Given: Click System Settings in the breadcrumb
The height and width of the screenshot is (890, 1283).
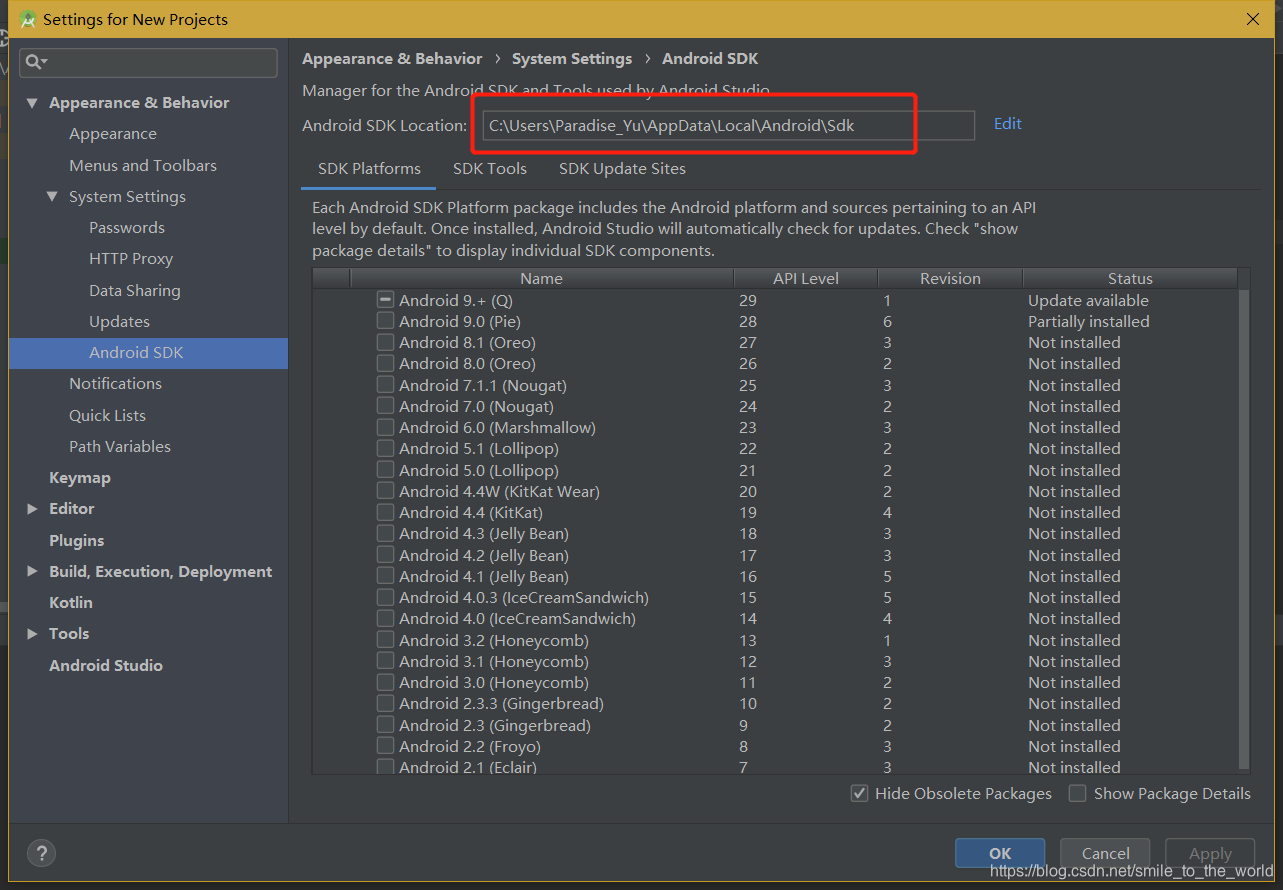Looking at the screenshot, I should [572, 59].
